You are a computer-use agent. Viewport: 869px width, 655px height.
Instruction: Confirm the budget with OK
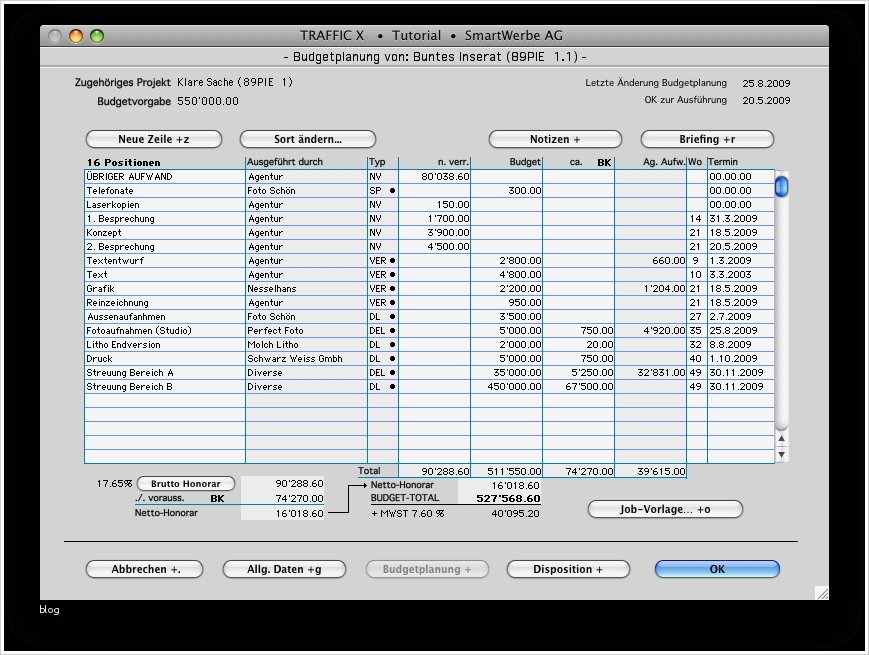point(716,569)
